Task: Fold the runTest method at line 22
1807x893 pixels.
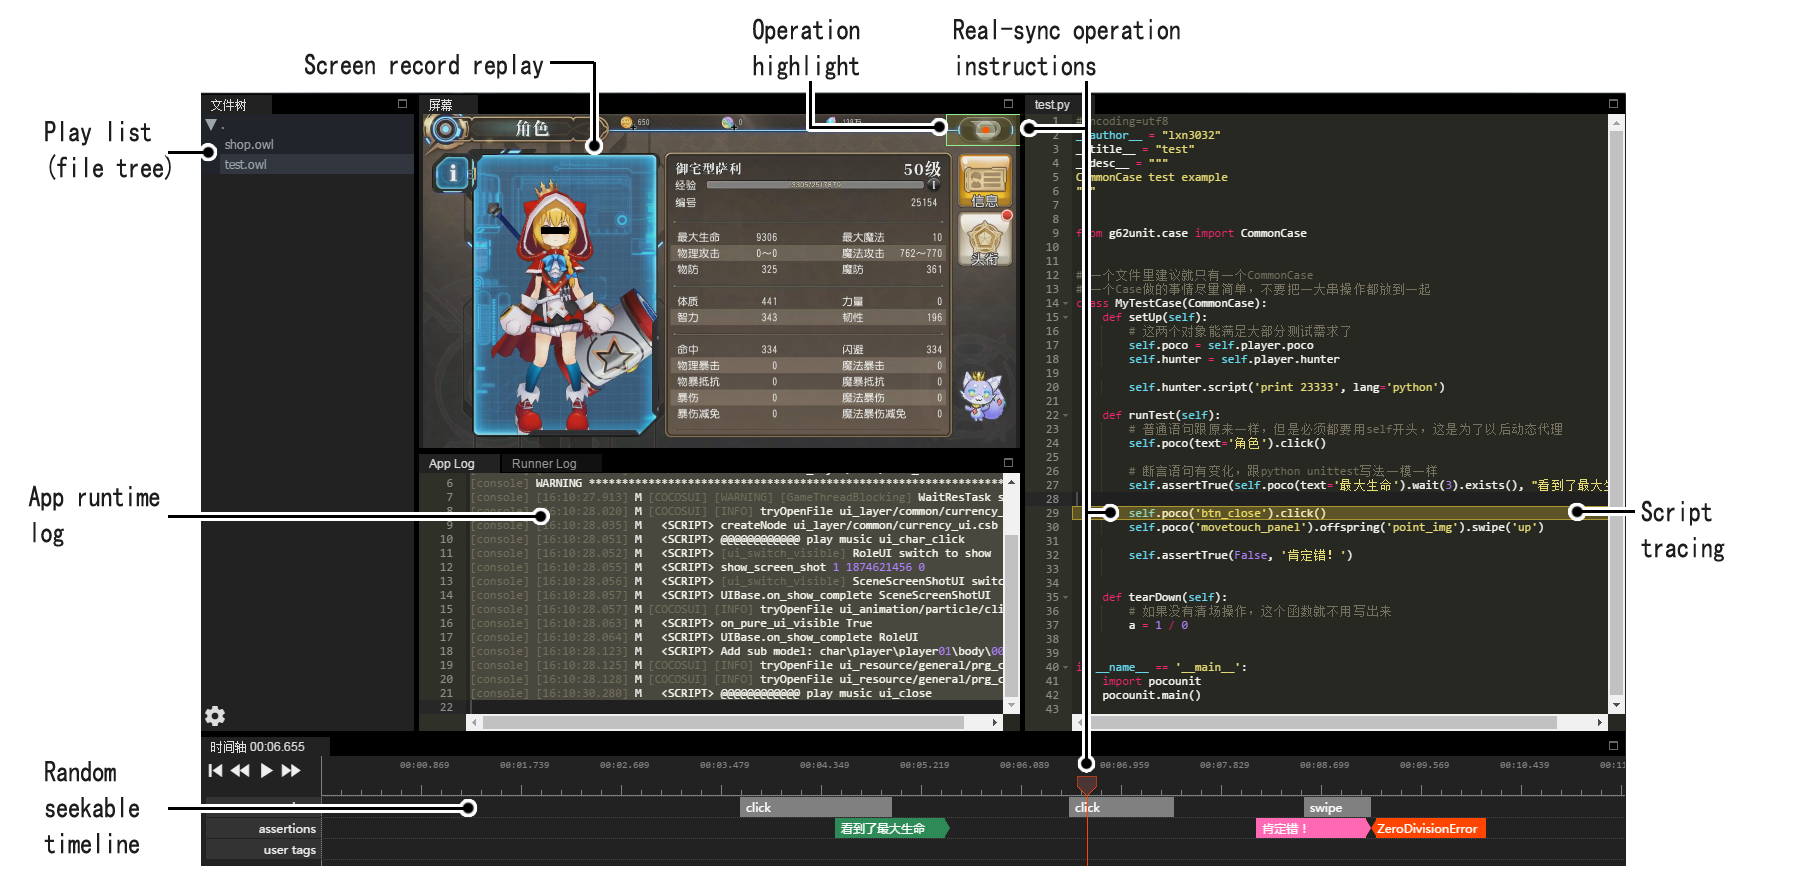Action: tap(1066, 415)
